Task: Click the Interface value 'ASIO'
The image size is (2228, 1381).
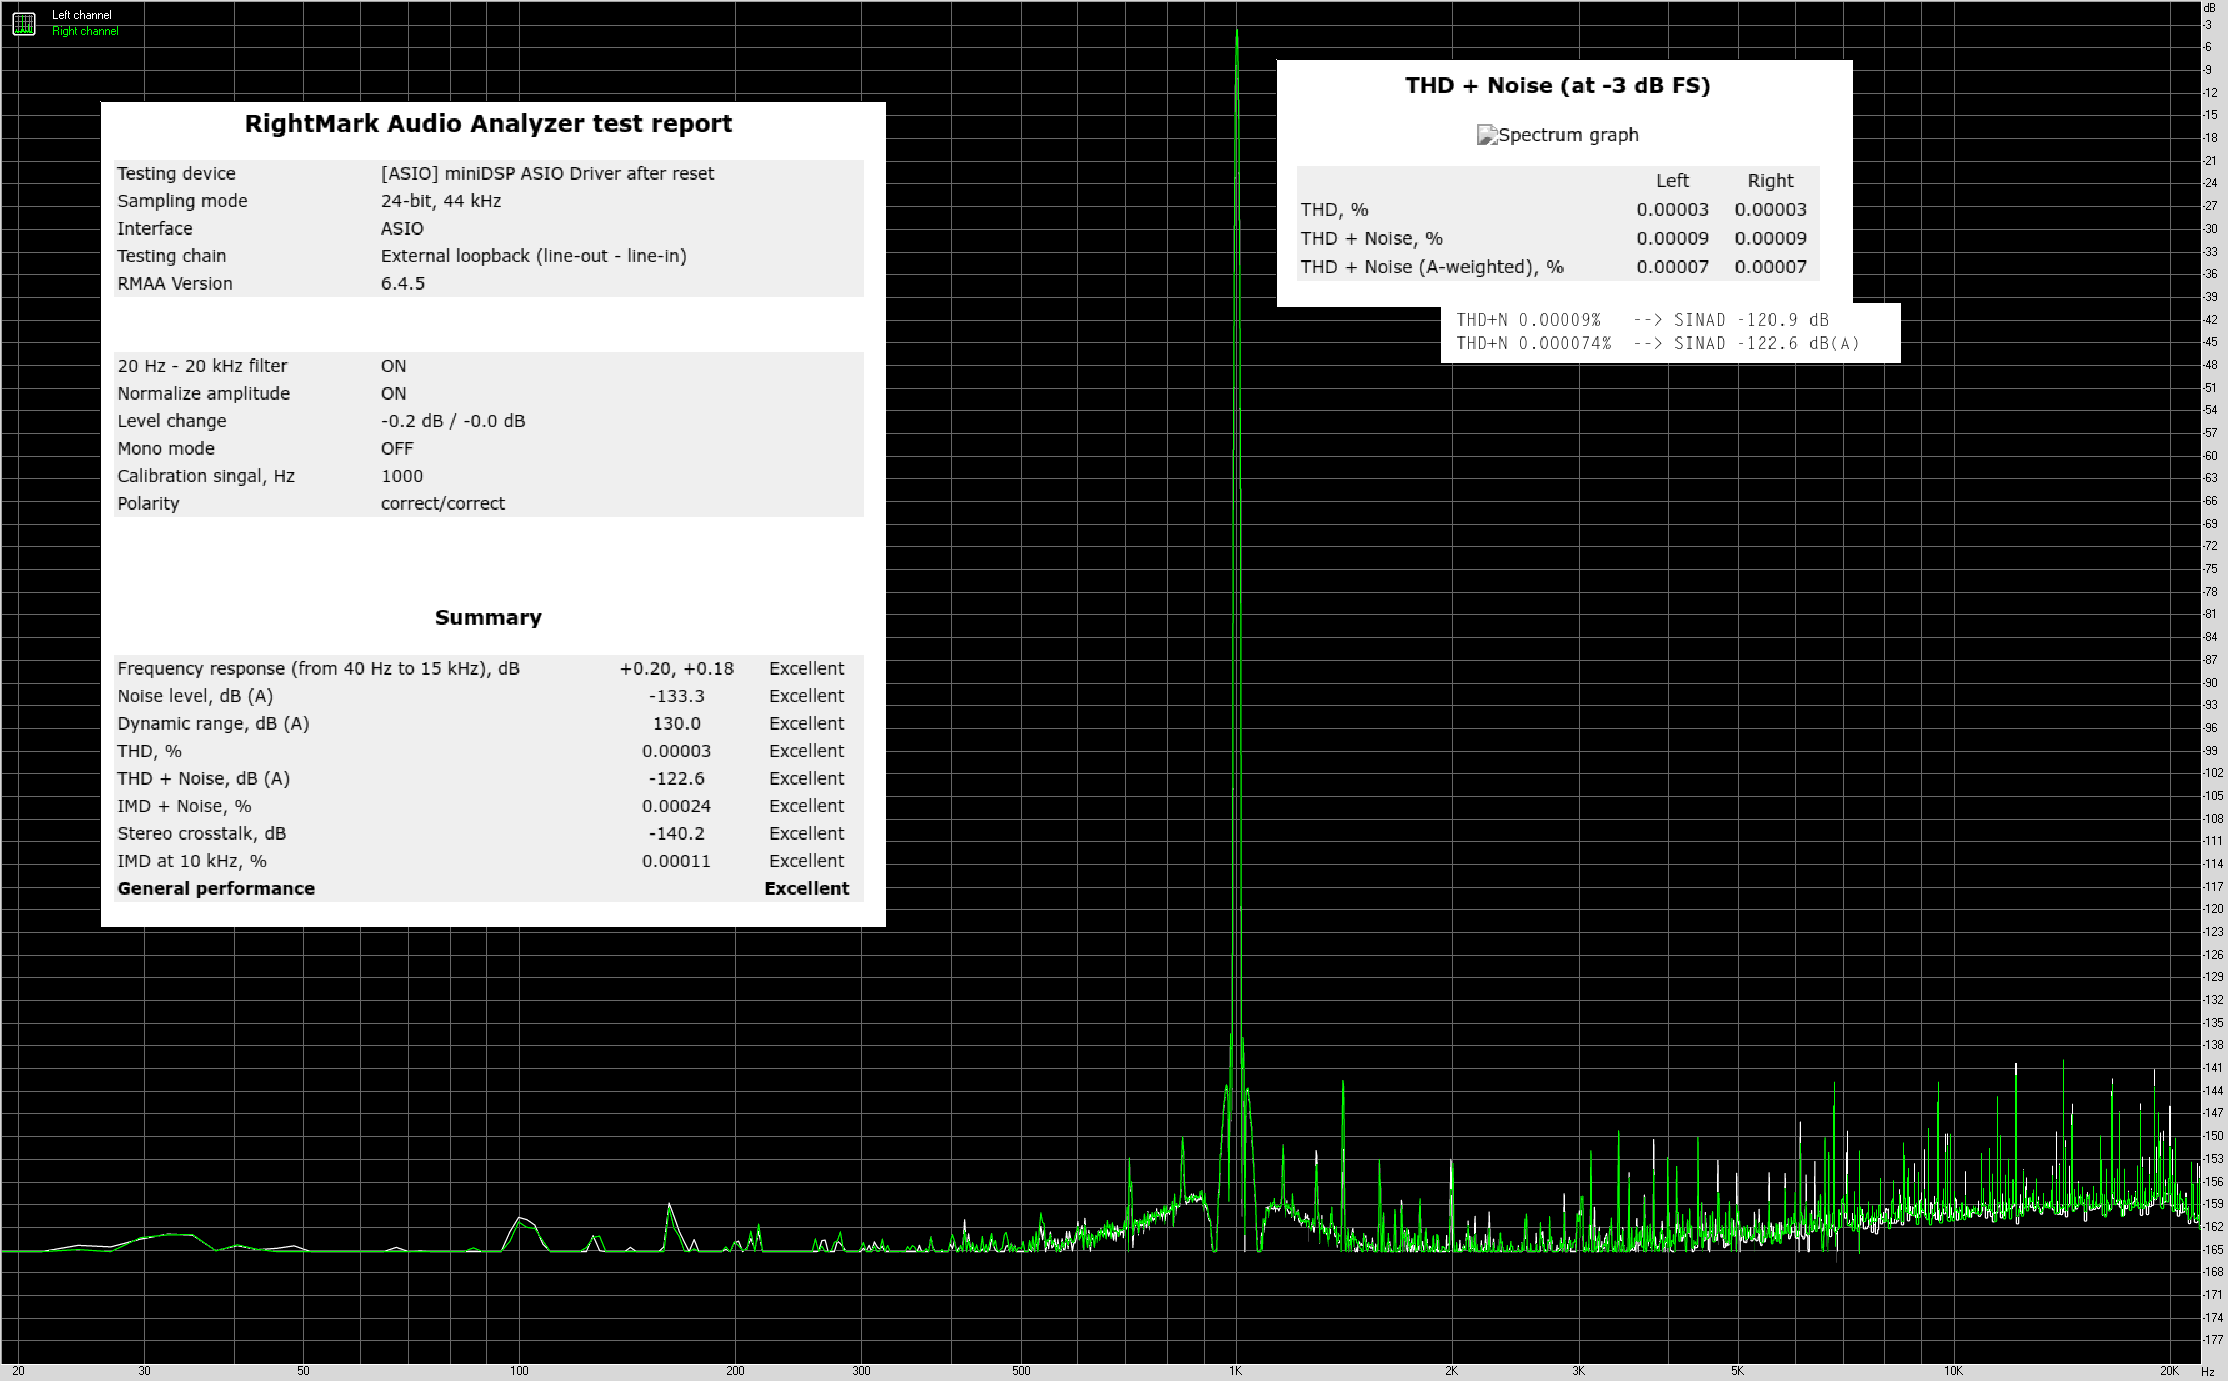Action: point(402,229)
